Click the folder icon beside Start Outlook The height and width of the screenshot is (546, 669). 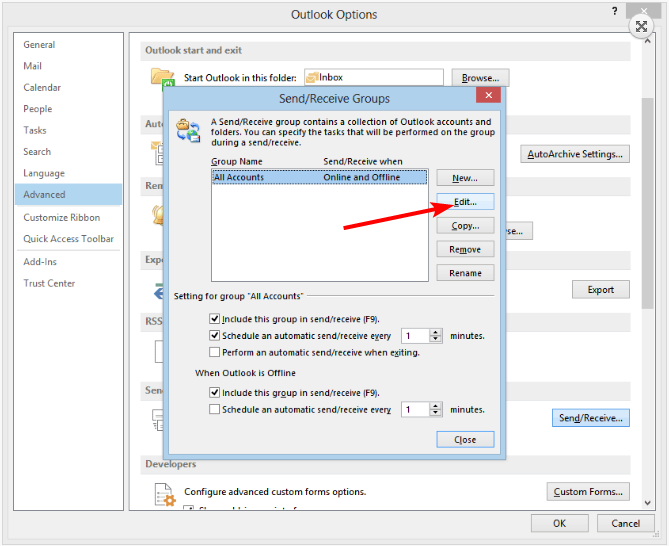(x=161, y=77)
